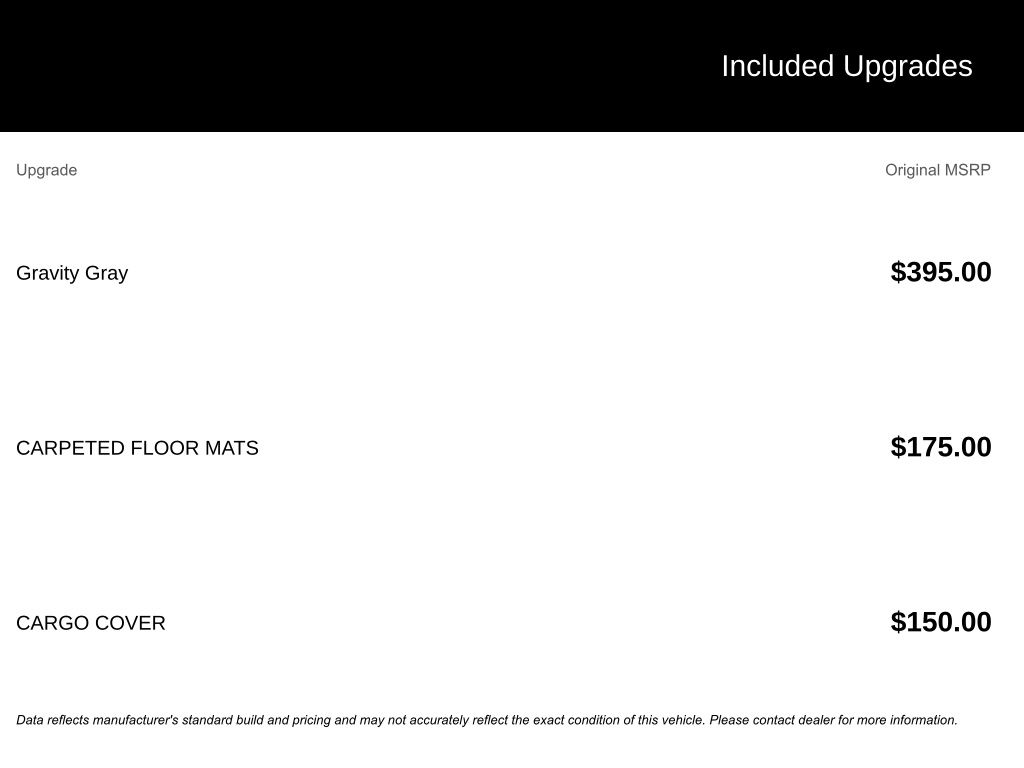Image resolution: width=1024 pixels, height=768 pixels.
Task: Click the word "Original" in the column header
Action: click(x=912, y=170)
